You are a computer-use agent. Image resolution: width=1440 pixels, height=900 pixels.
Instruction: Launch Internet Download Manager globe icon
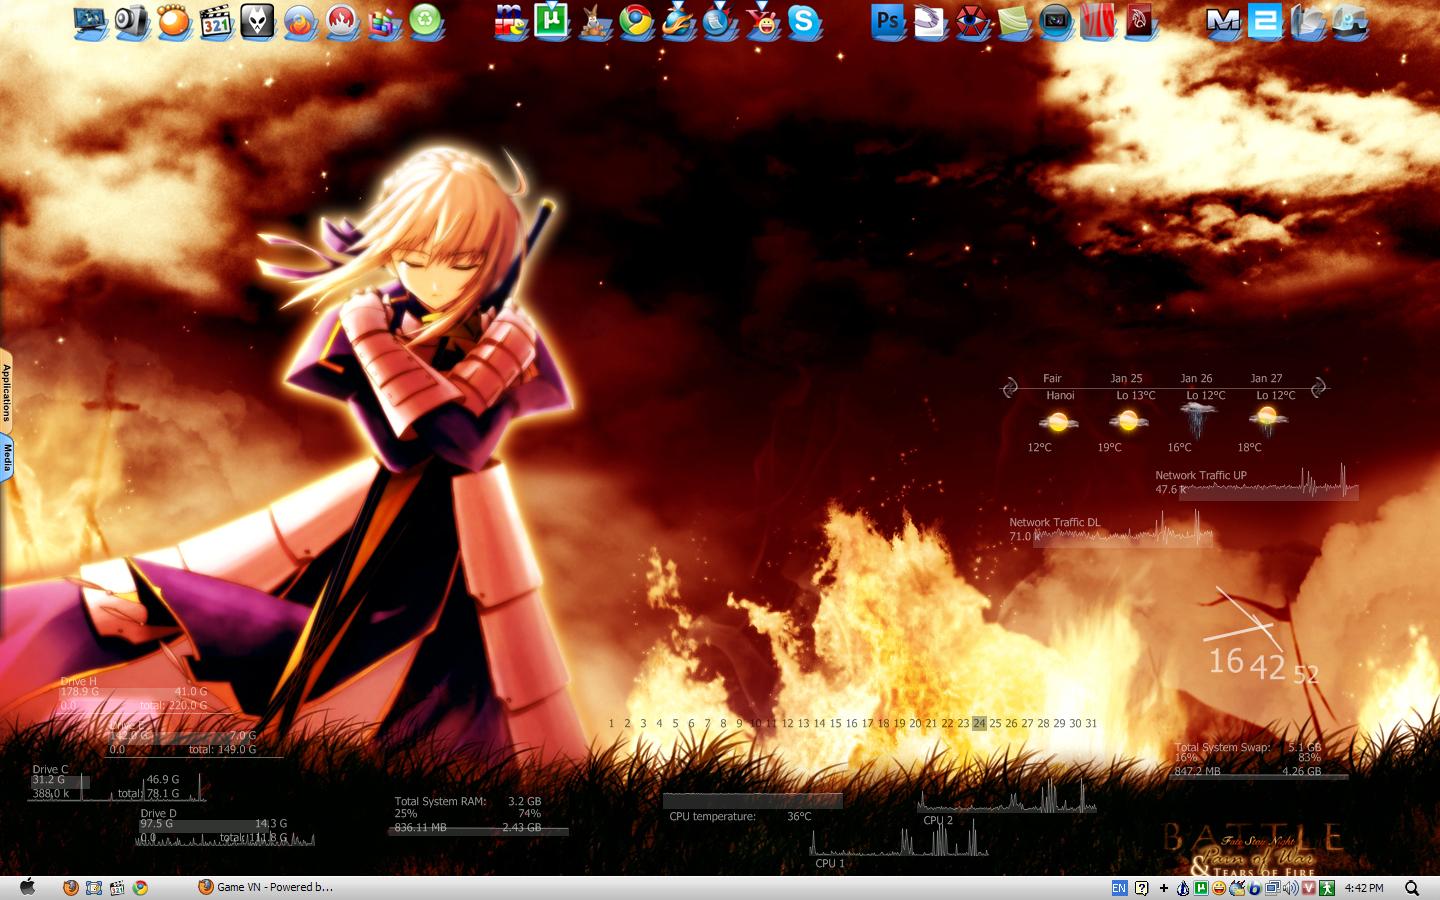click(678, 21)
